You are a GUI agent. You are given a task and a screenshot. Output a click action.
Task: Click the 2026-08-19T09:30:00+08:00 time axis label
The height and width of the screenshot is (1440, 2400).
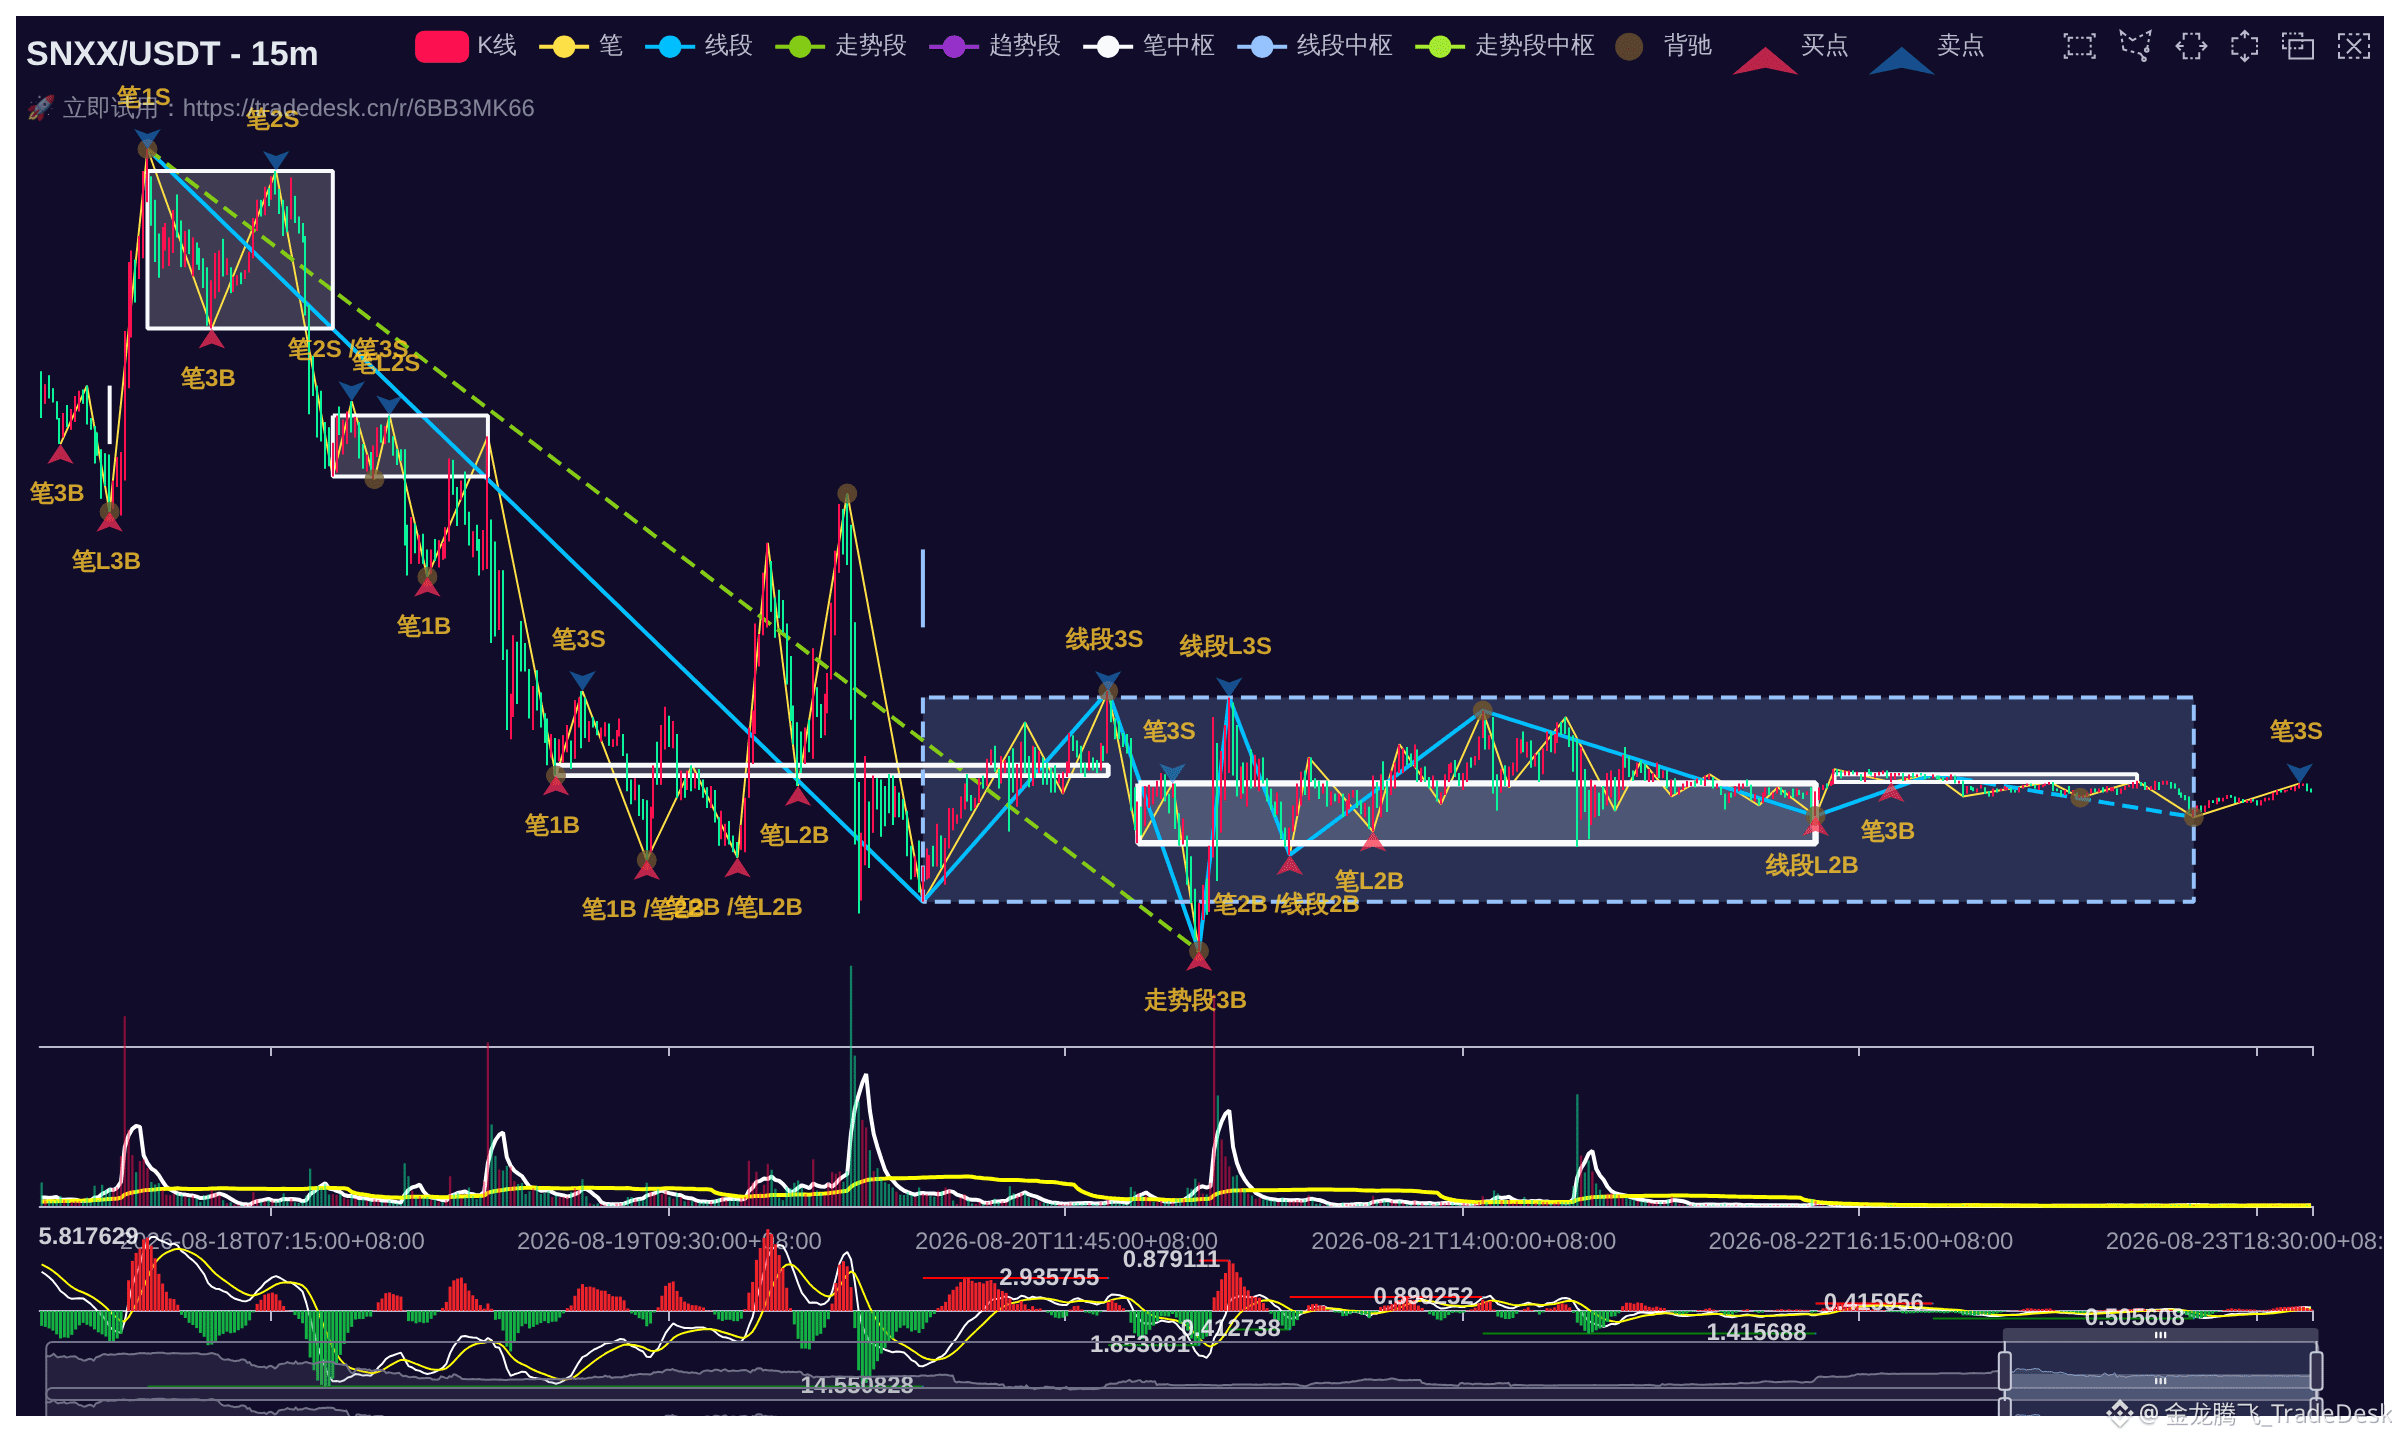click(669, 1241)
